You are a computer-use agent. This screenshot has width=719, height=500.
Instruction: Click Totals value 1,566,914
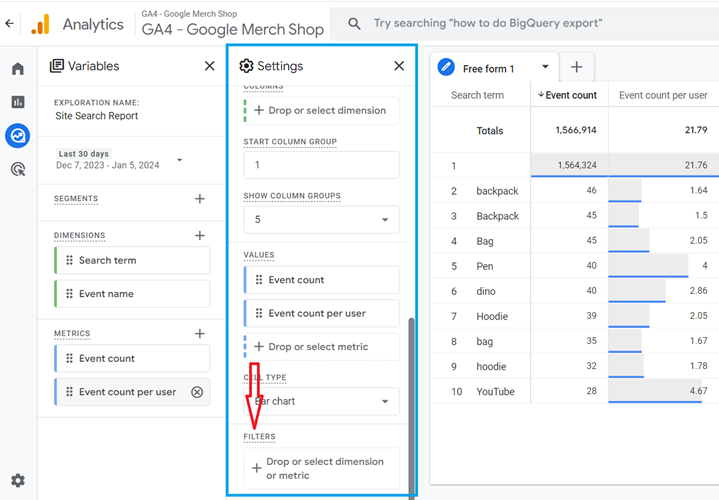click(x=576, y=130)
